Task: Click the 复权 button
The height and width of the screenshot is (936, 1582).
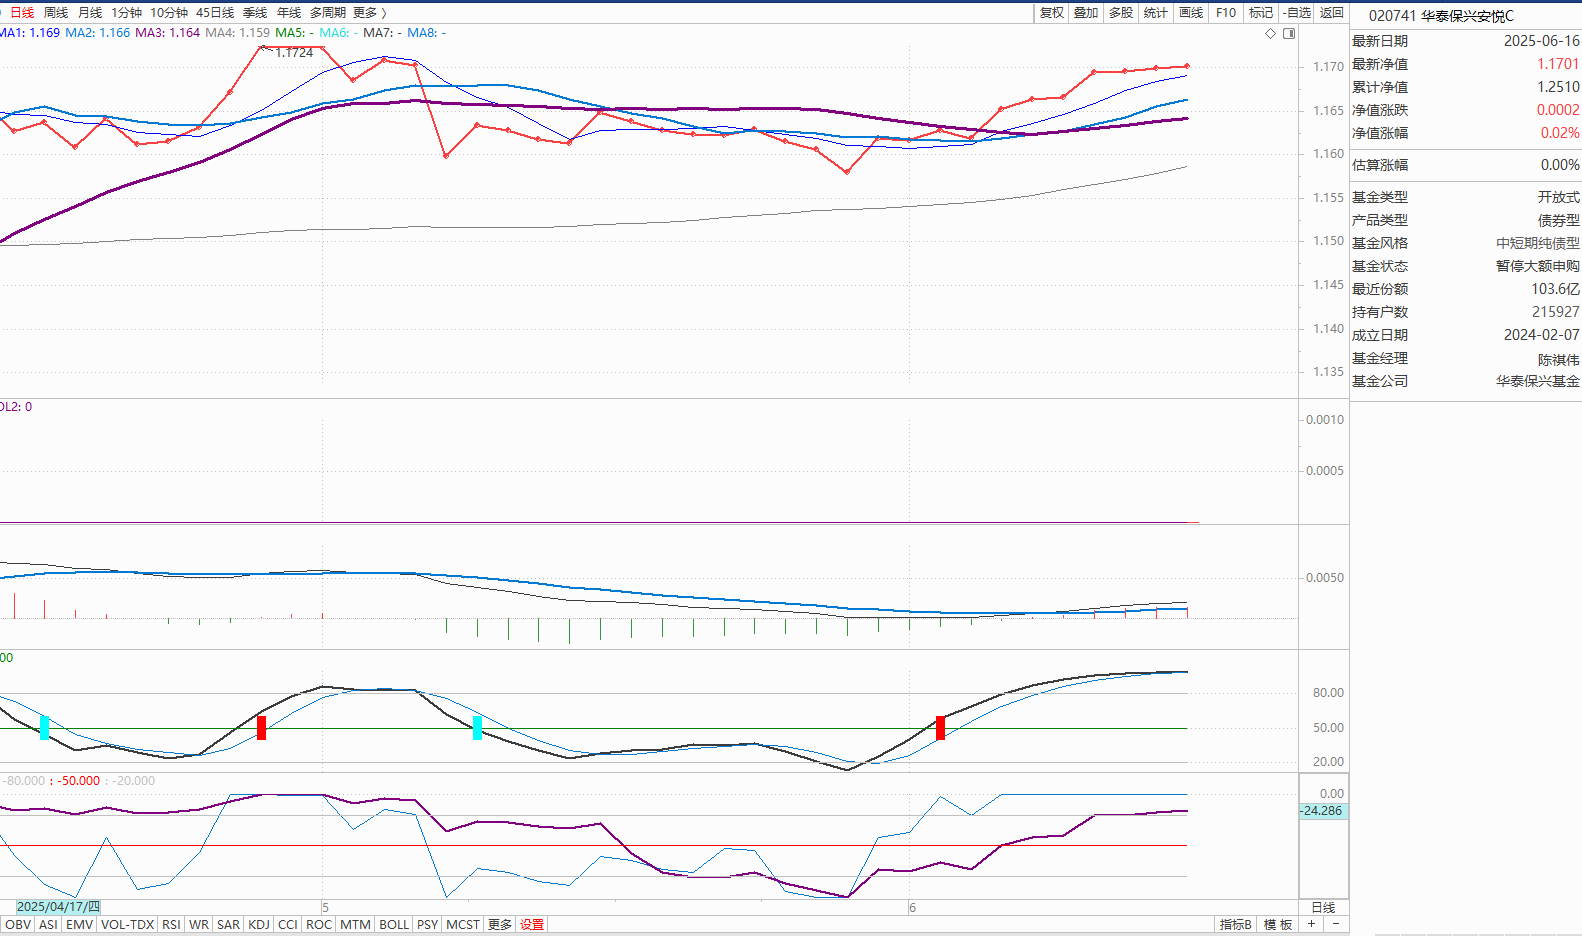Action: coord(1051,13)
